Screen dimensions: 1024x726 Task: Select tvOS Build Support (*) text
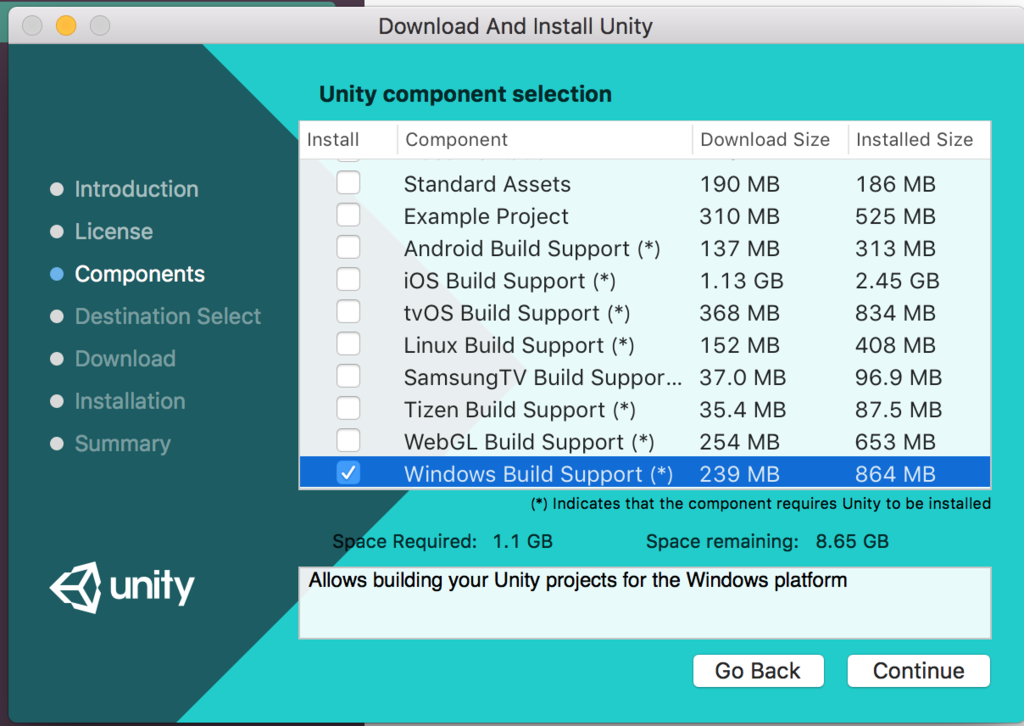pos(517,313)
